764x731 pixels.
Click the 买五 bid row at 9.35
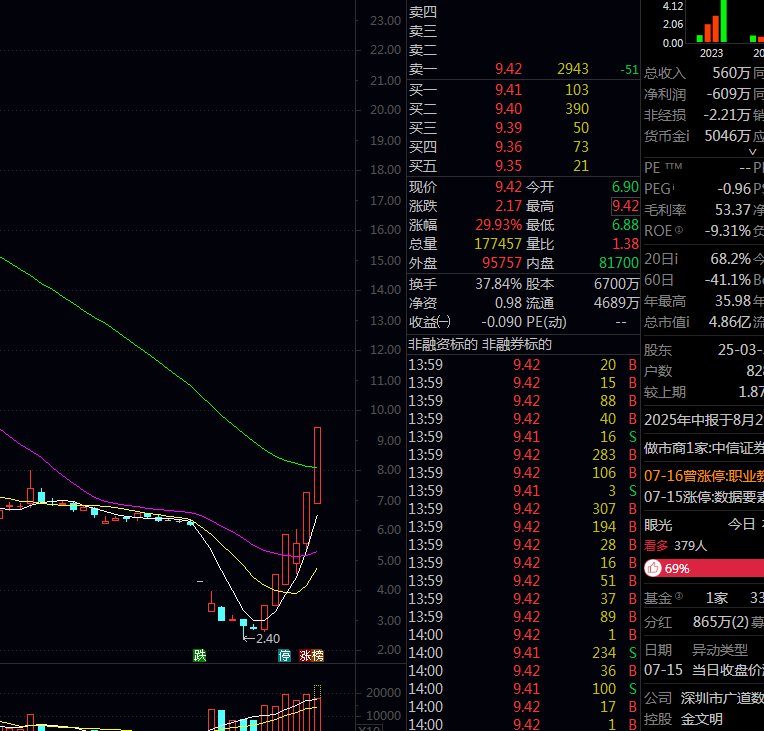pyautogui.click(x=523, y=166)
